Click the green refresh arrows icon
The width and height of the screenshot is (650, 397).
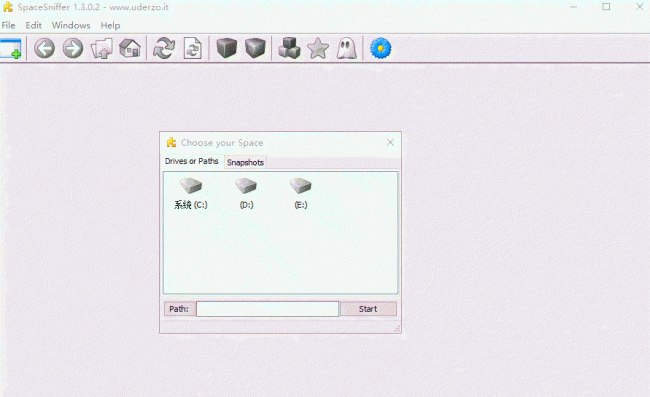click(x=164, y=48)
